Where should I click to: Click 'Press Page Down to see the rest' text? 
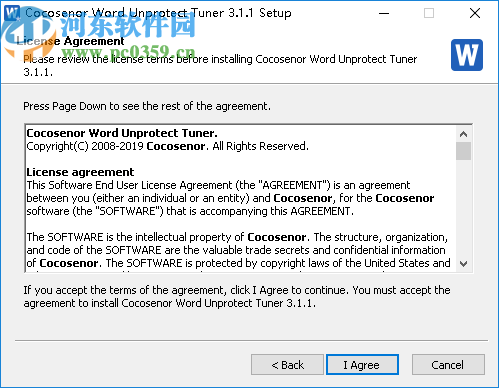pos(147,106)
